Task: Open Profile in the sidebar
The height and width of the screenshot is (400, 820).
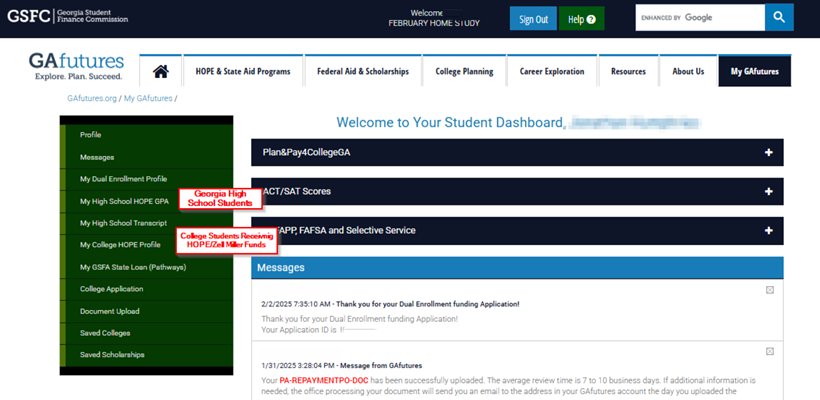Action: (146, 135)
